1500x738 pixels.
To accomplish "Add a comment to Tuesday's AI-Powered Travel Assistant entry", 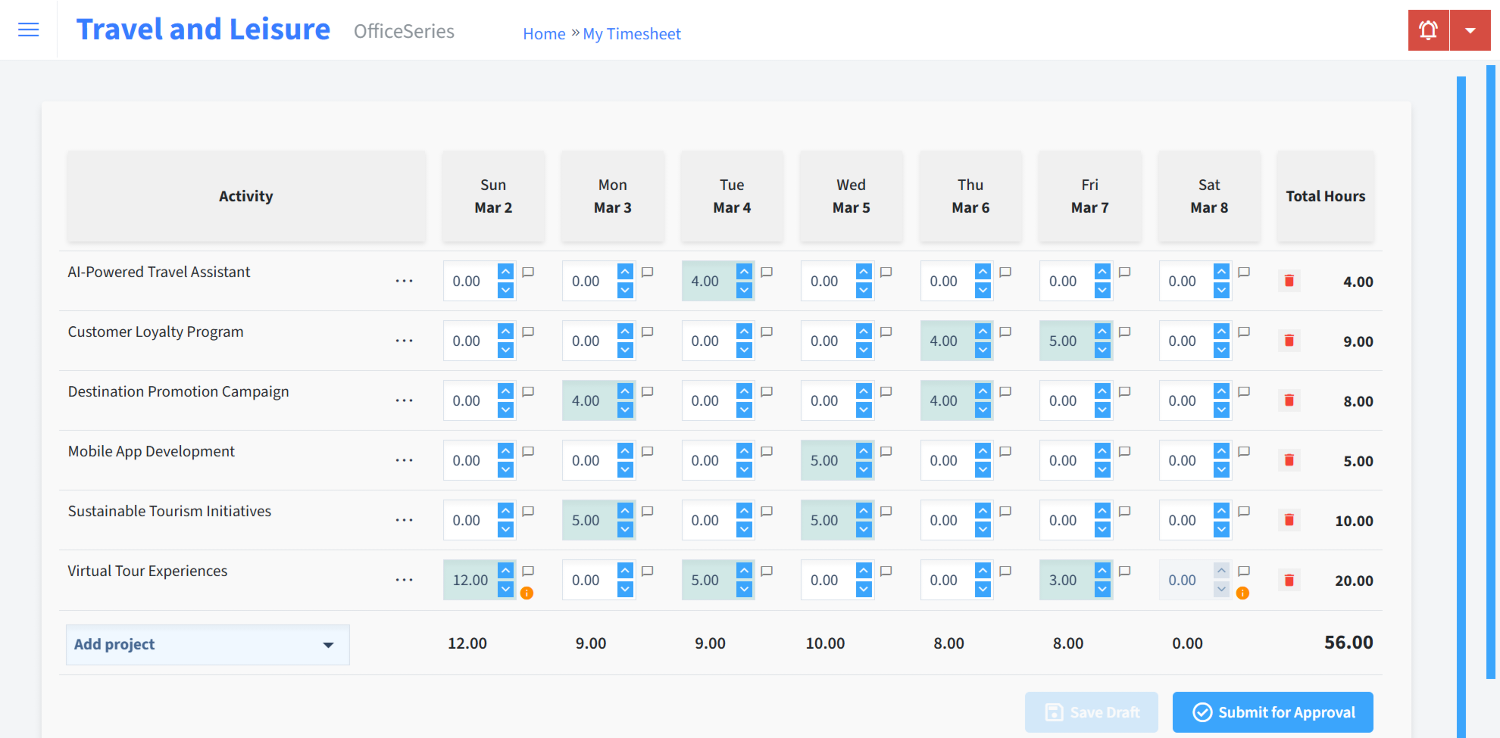I will pos(765,271).
